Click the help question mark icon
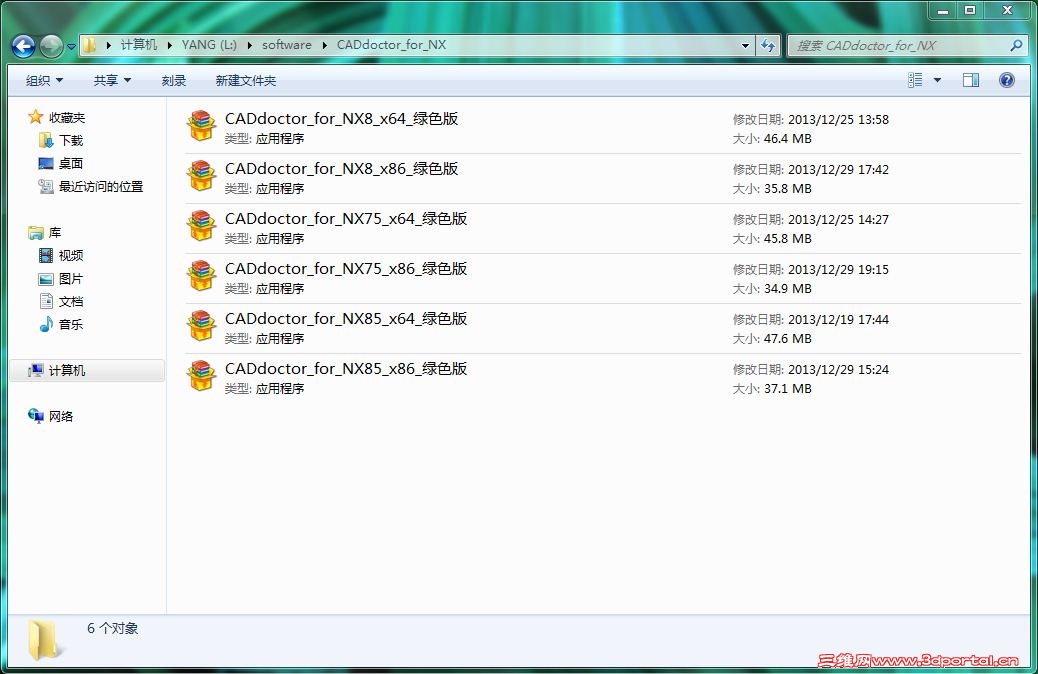The image size is (1038, 674). 1007,80
